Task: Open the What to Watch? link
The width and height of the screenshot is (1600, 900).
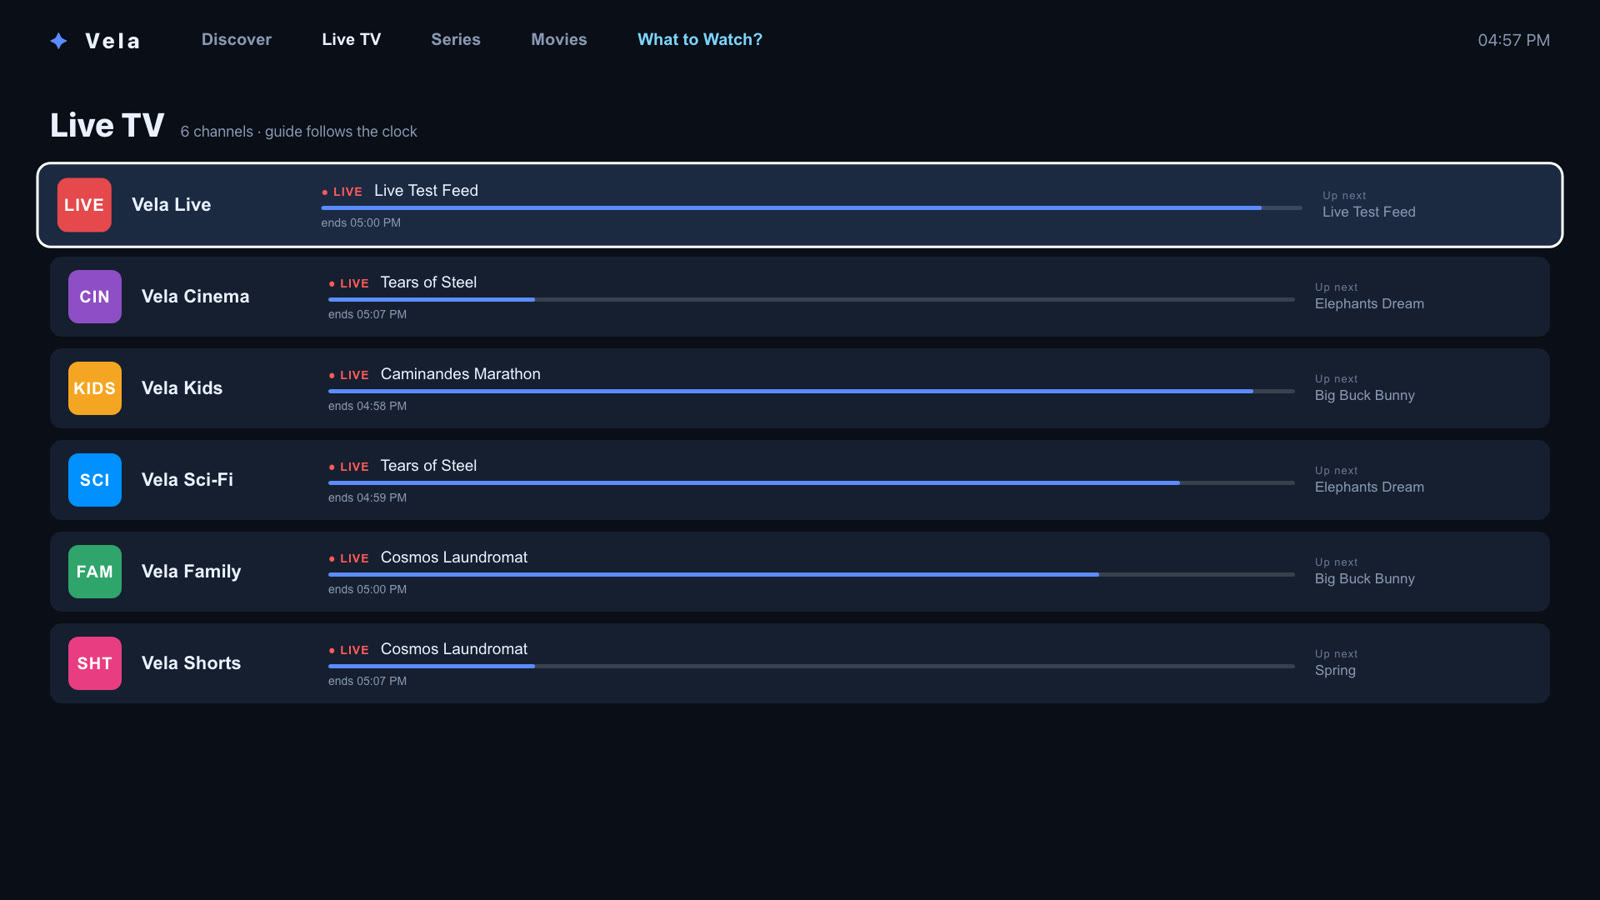Action: click(x=700, y=40)
